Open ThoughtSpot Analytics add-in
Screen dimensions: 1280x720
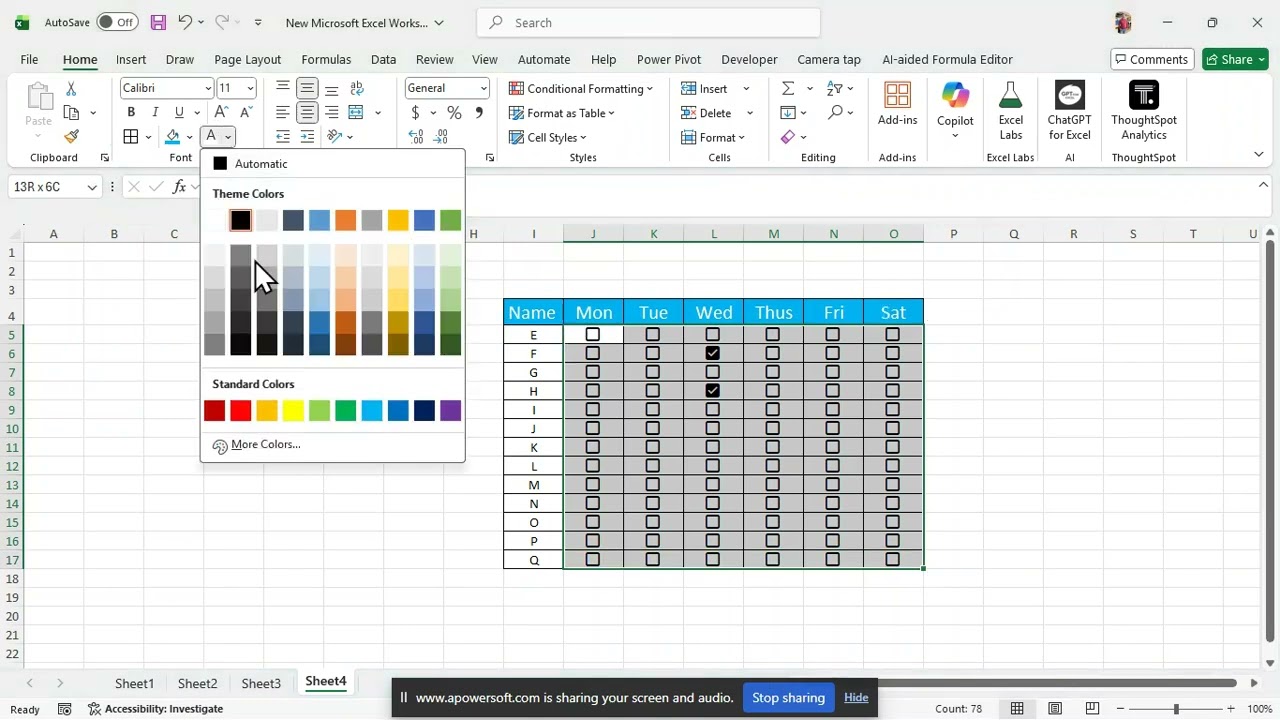(x=1144, y=110)
